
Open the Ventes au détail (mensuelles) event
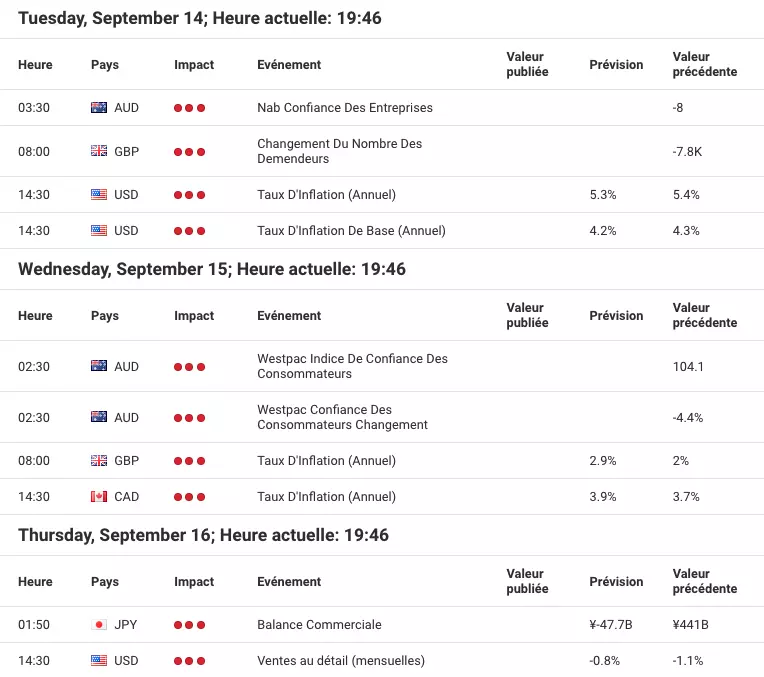pos(341,660)
